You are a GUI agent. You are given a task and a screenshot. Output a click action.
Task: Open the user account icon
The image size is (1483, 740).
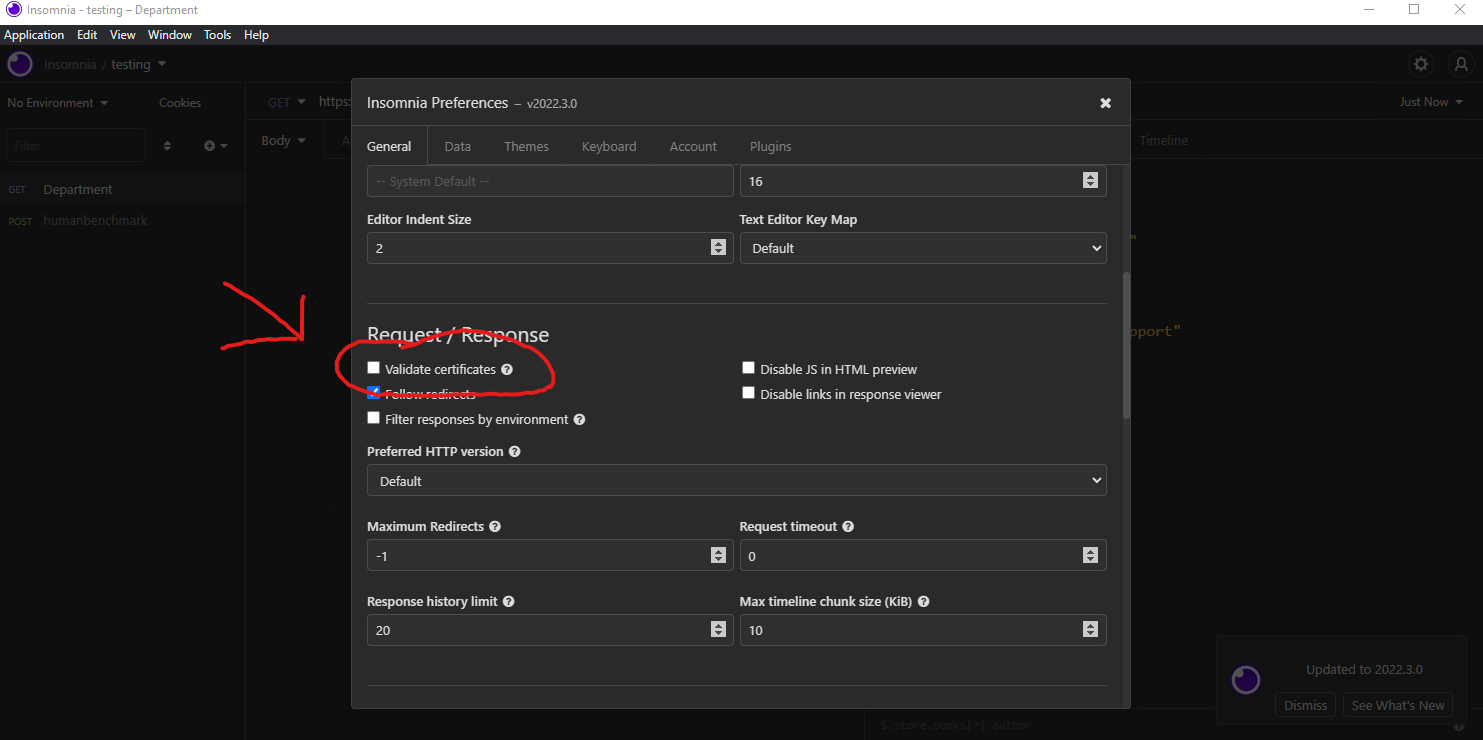[1459, 64]
